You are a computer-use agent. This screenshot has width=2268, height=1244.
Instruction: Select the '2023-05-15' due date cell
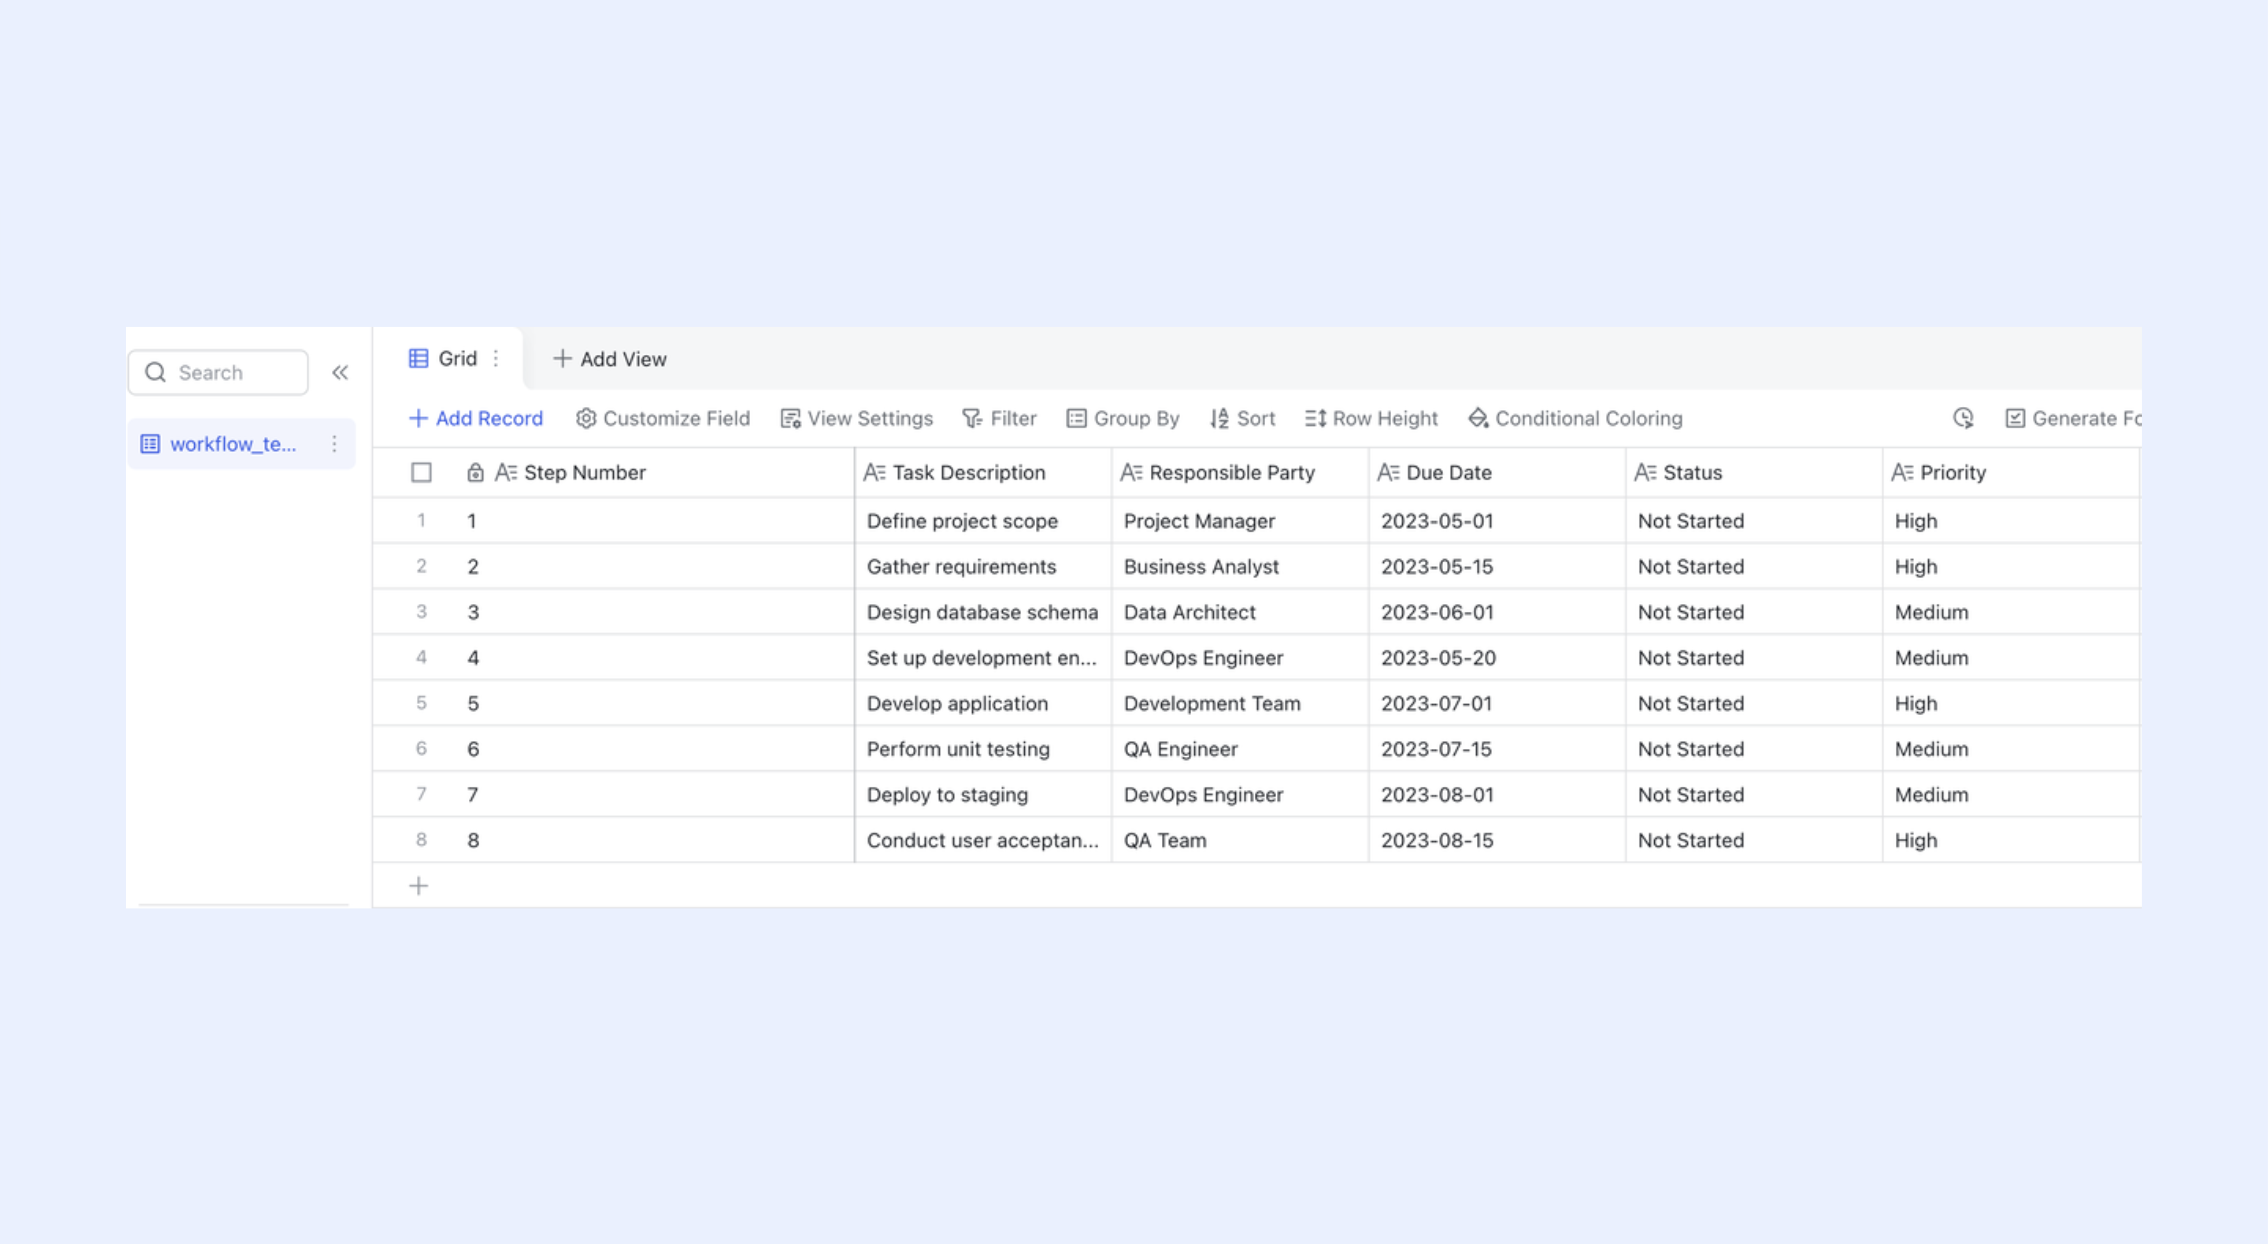[x=1497, y=567]
